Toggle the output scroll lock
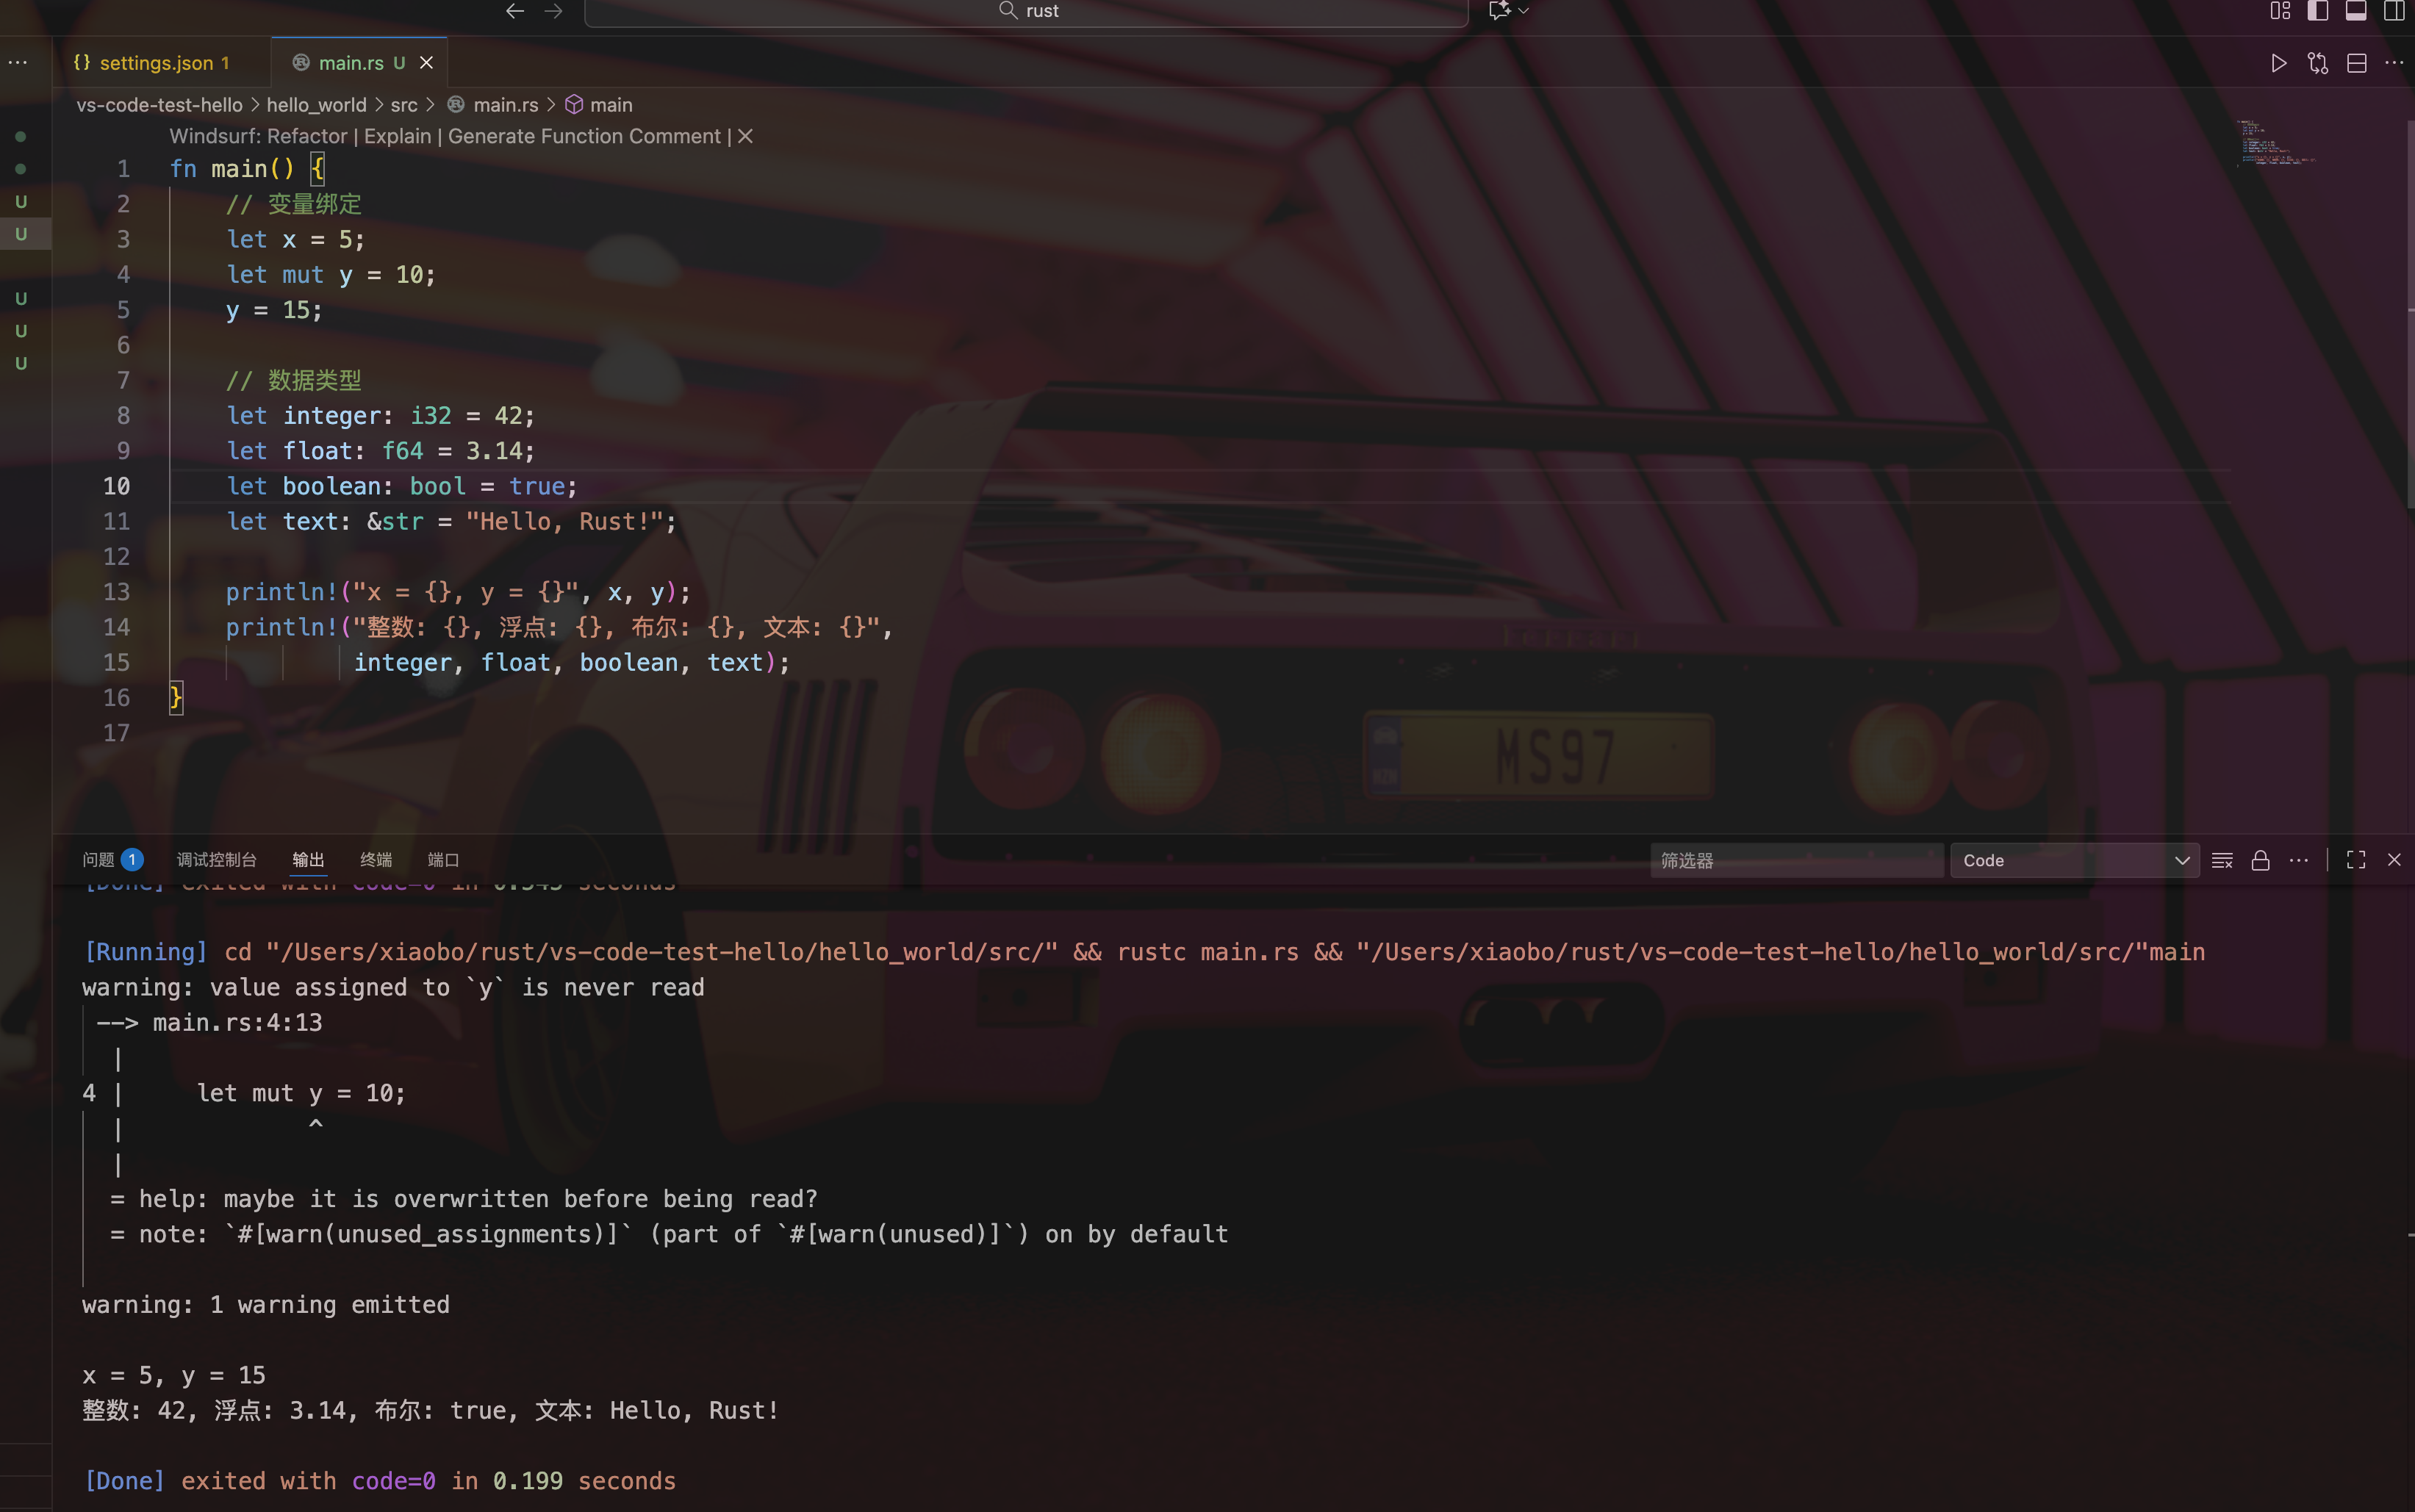Viewport: 2415px width, 1512px height. (2260, 860)
